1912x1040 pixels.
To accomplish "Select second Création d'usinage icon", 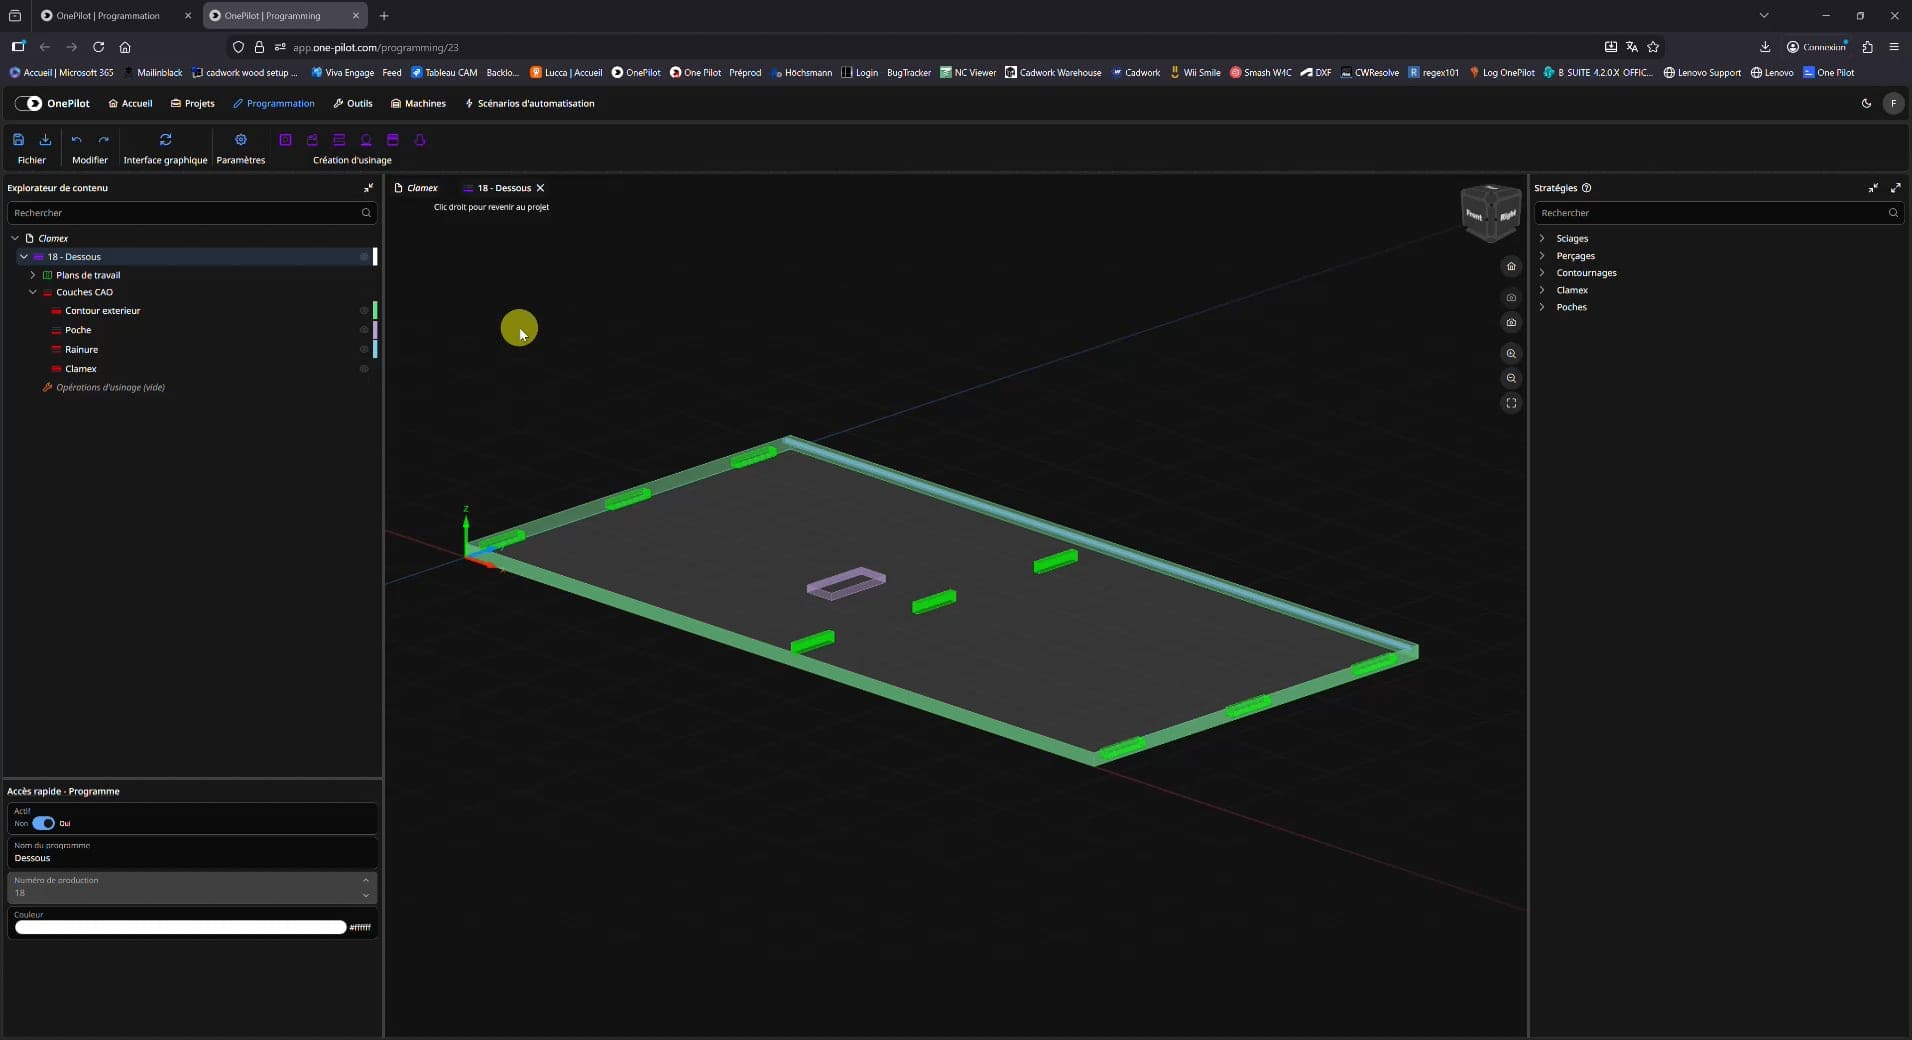I will coord(312,140).
